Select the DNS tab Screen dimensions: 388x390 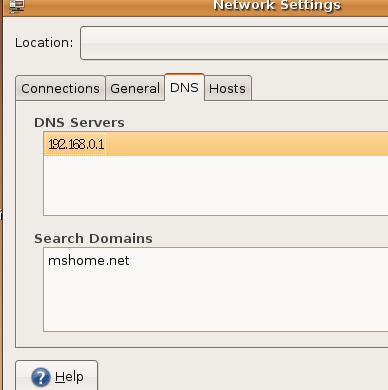[184, 87]
